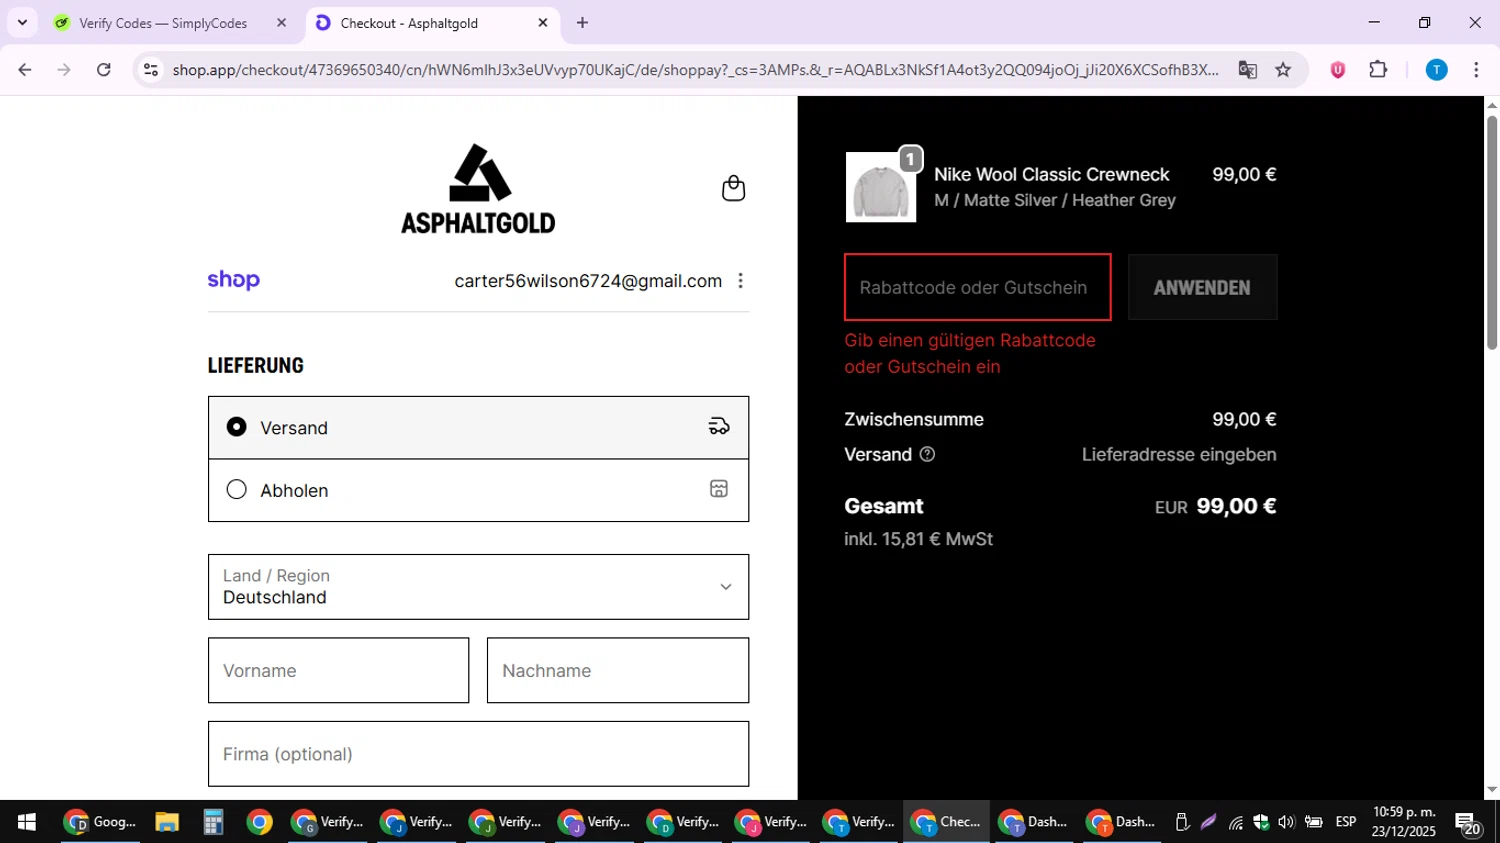The image size is (1500, 843).
Task: Click the delivery truck icon in Versand row
Action: [x=719, y=427]
